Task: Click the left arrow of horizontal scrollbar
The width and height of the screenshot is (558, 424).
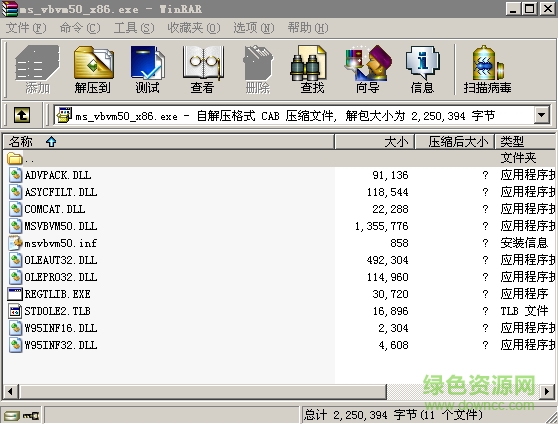Action: [x=11, y=392]
